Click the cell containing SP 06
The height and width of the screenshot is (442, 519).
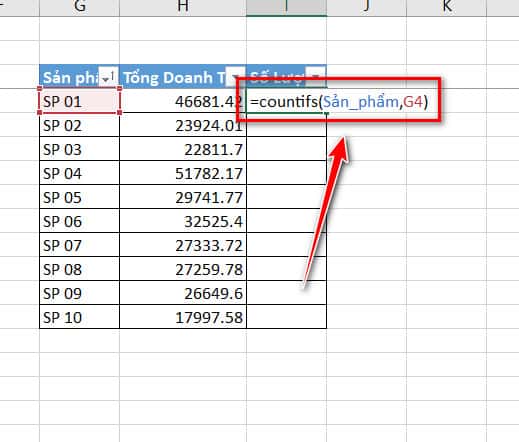click(79, 221)
